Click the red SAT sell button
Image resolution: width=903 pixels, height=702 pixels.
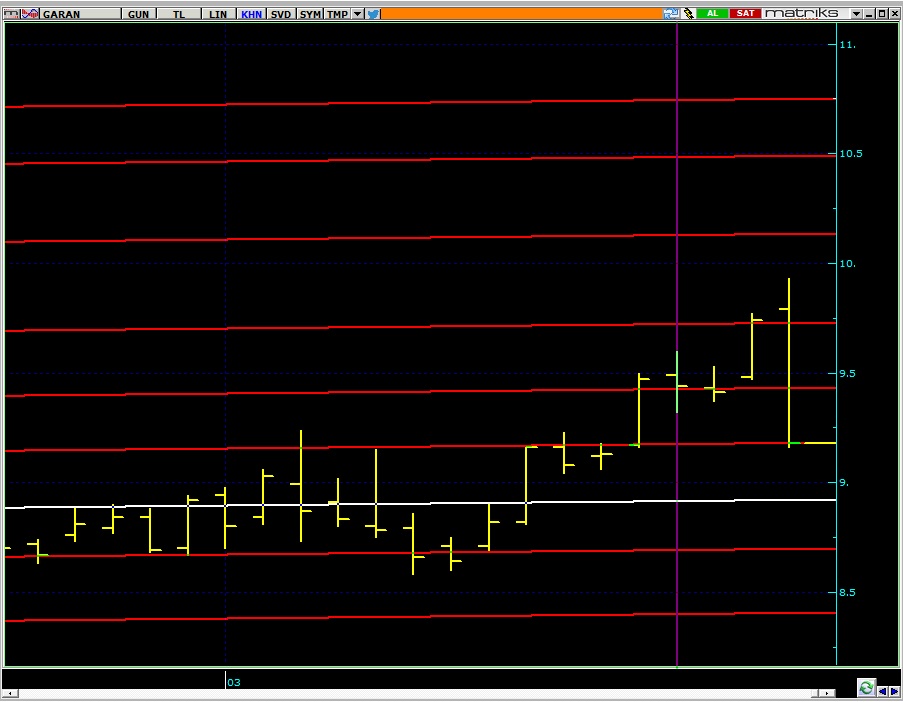point(745,13)
